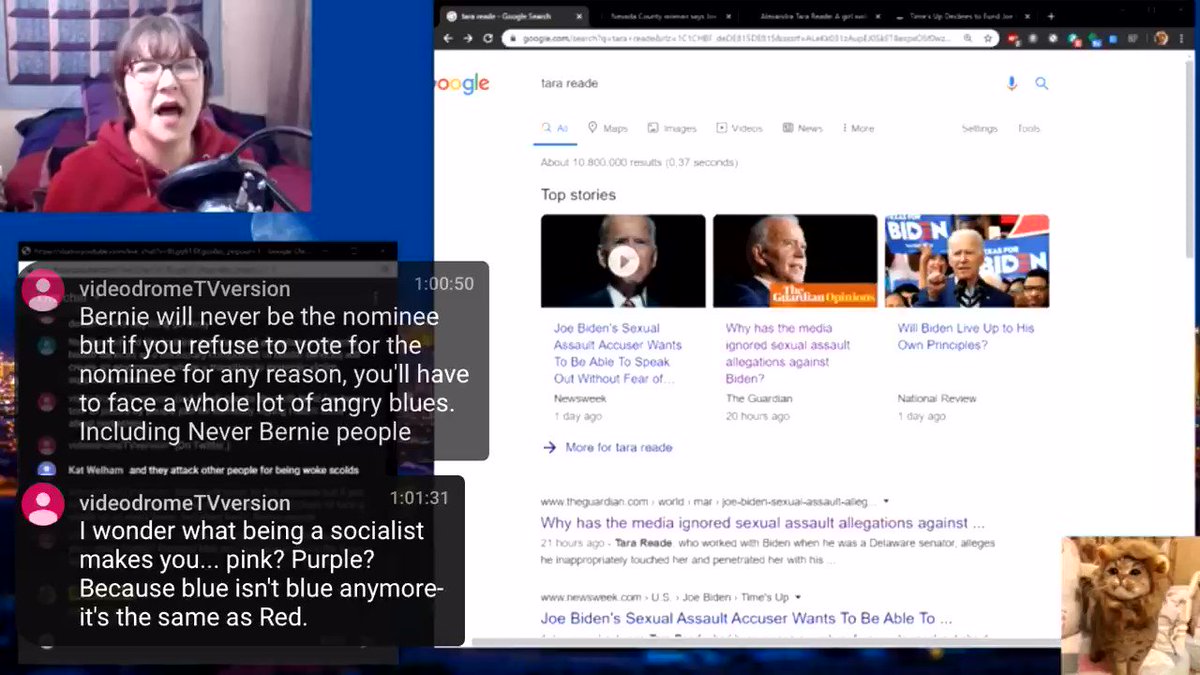Click the 'I wonder what being a socialist' message
The height and width of the screenshot is (675, 1200).
[x=262, y=574]
